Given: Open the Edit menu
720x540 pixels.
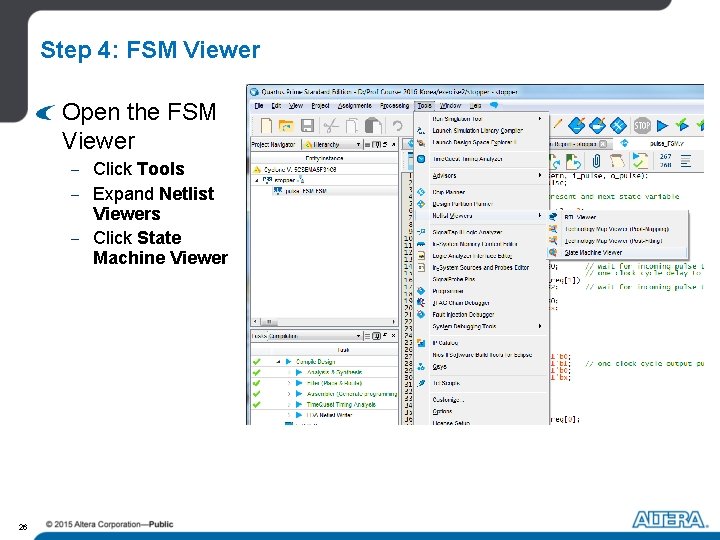Looking at the screenshot, I should [x=276, y=106].
